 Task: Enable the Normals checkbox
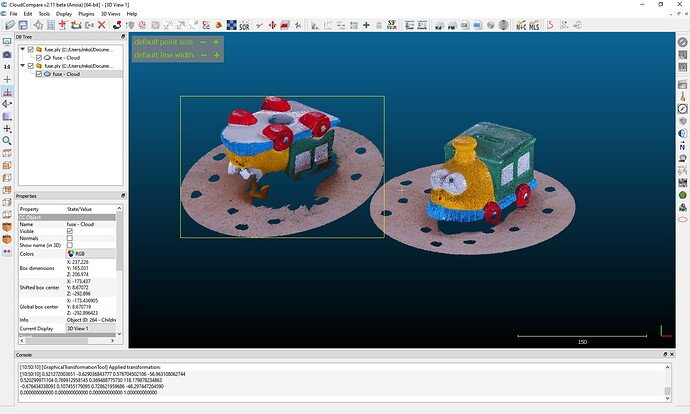click(69, 238)
